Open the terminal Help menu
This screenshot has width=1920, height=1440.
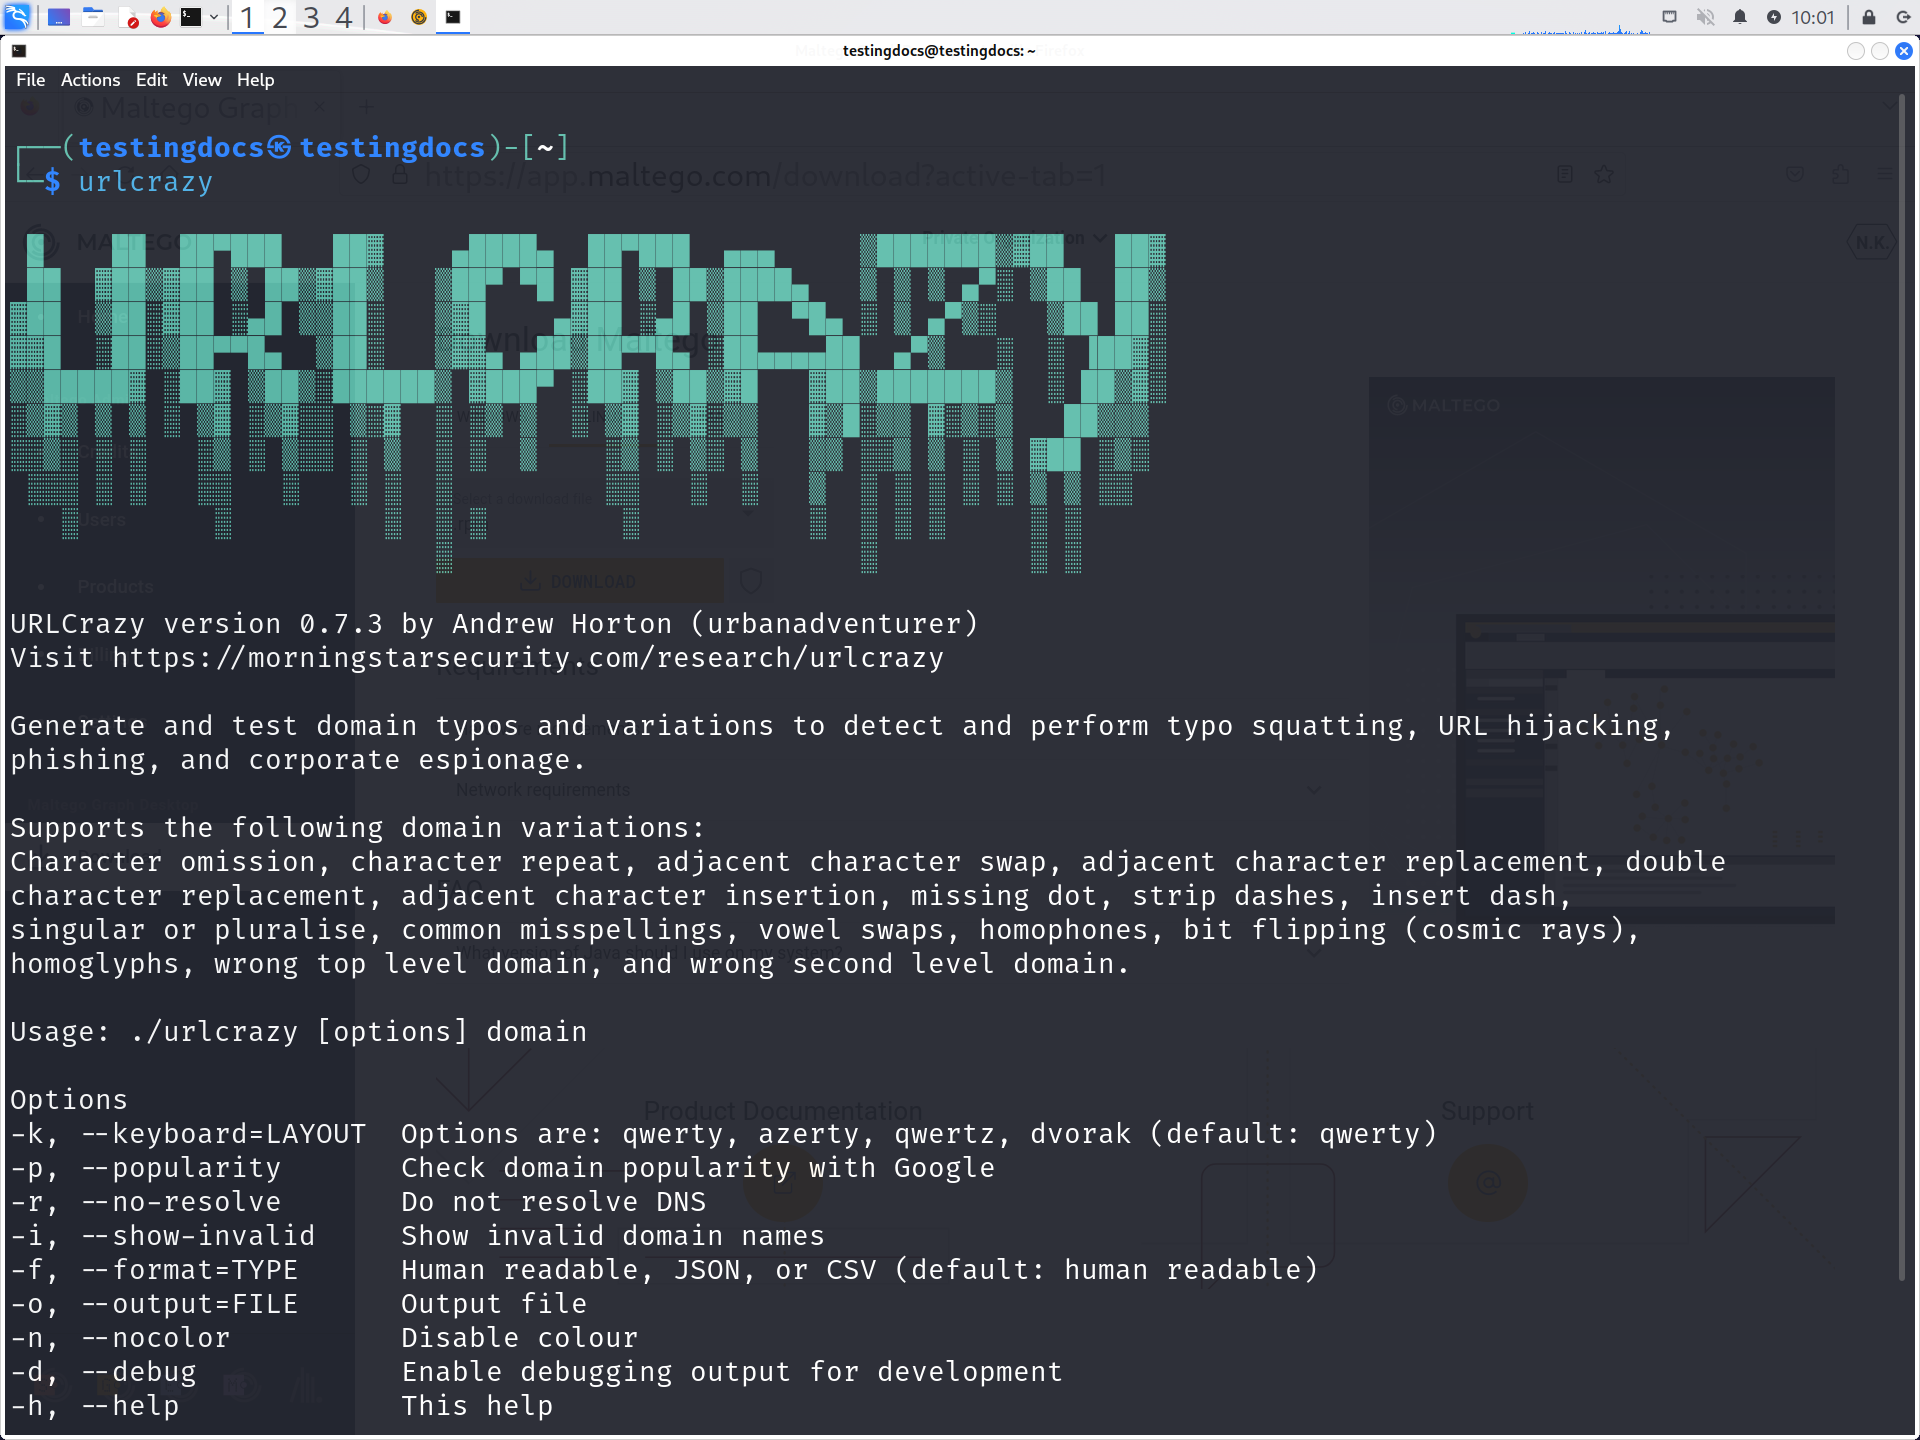255,80
